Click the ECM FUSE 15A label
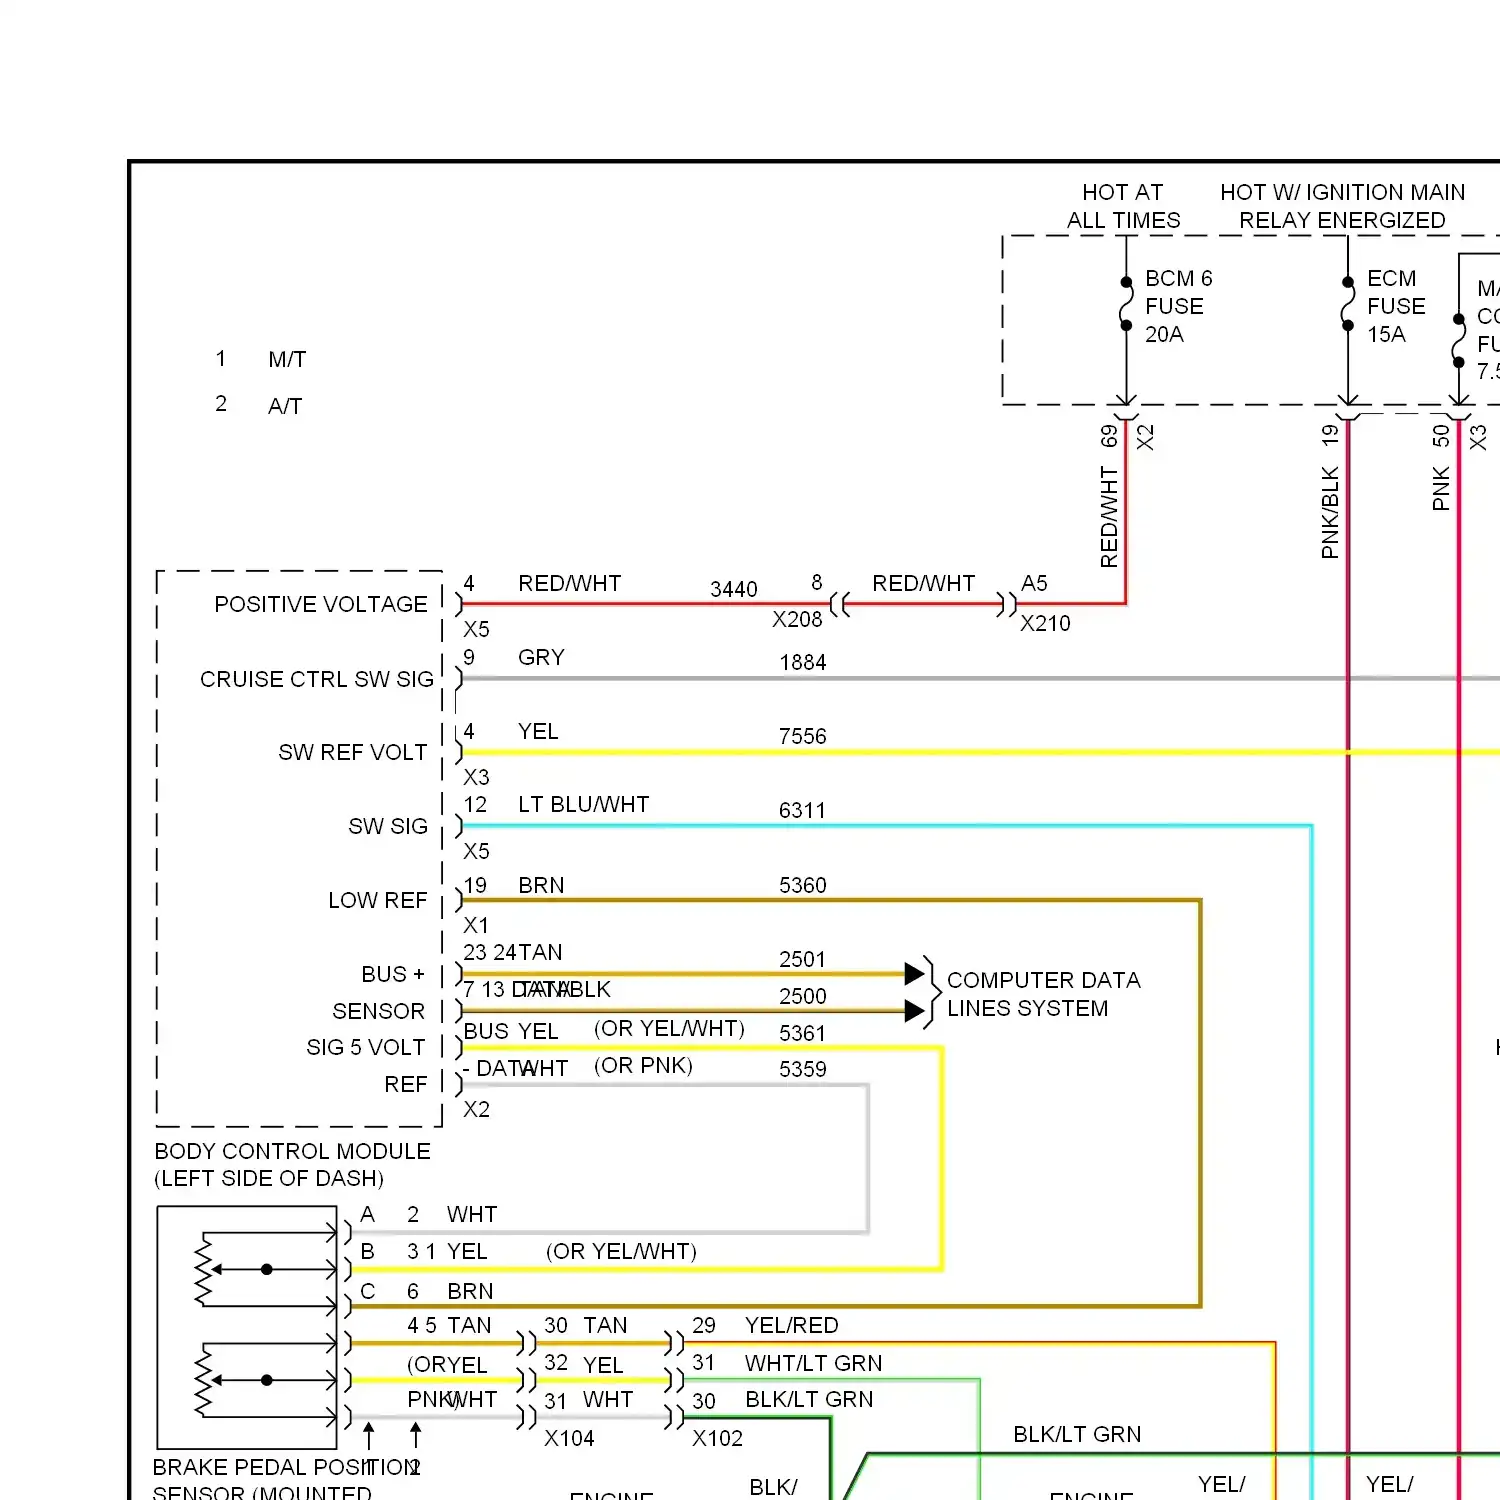This screenshot has height=1500, width=1500. tap(1396, 306)
